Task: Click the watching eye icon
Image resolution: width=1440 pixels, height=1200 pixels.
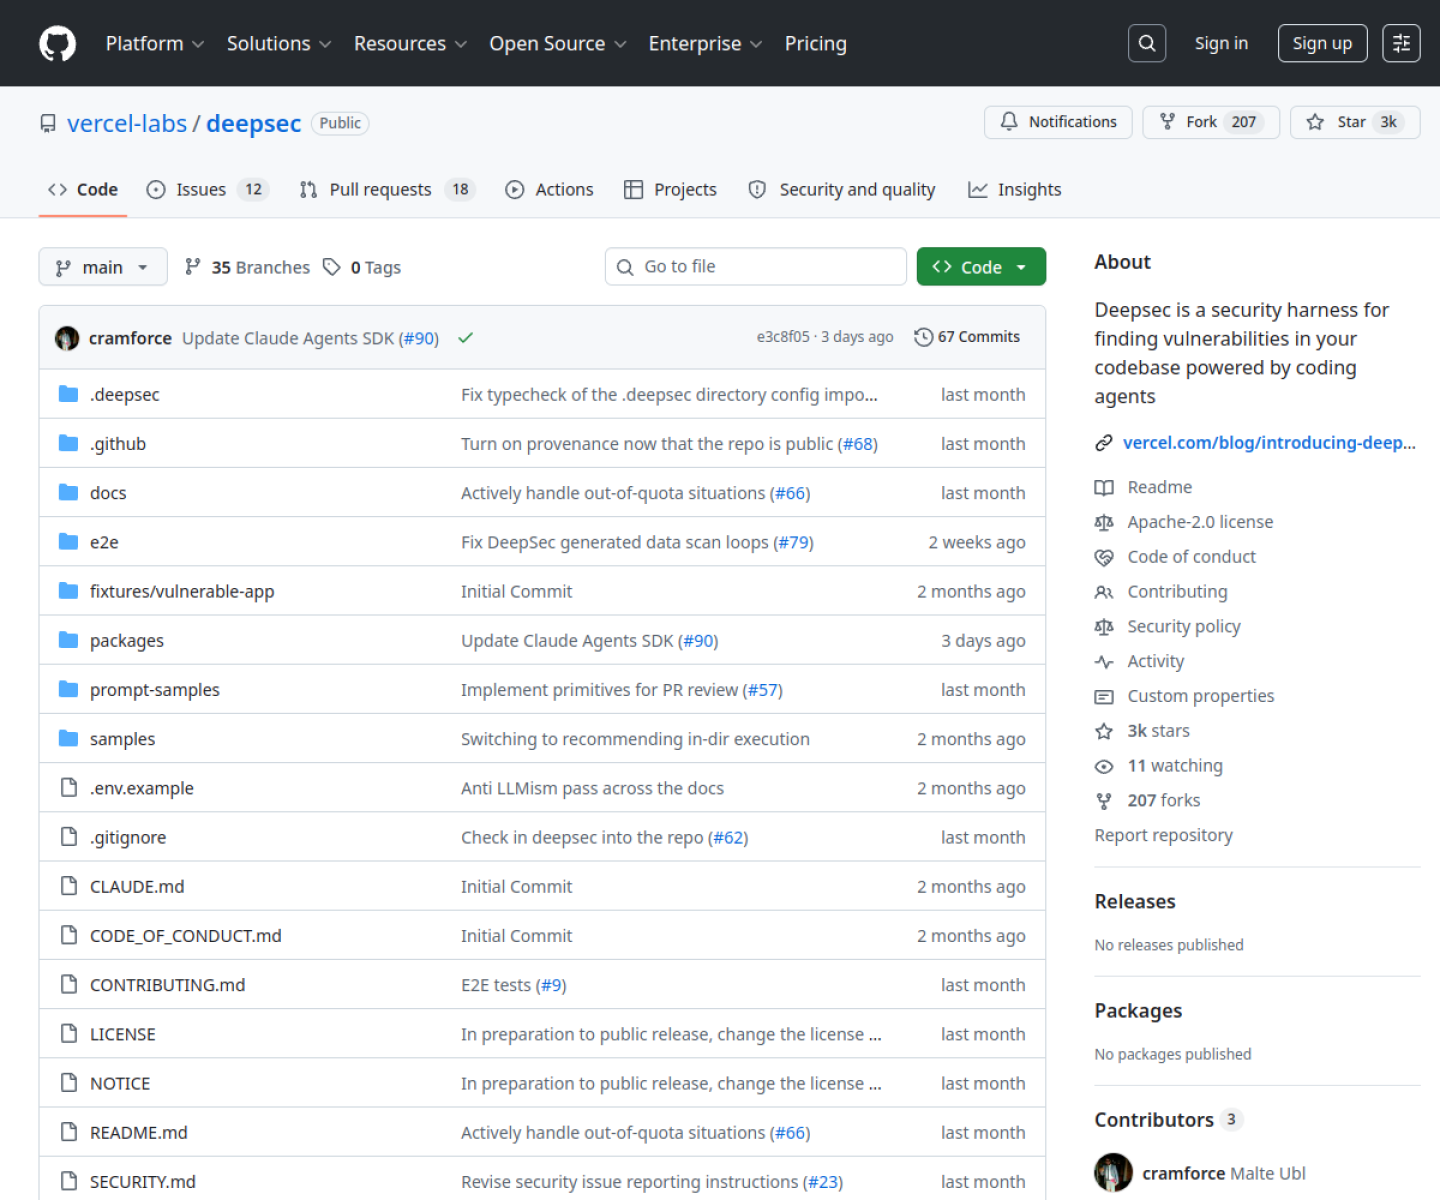Action: click(1104, 766)
